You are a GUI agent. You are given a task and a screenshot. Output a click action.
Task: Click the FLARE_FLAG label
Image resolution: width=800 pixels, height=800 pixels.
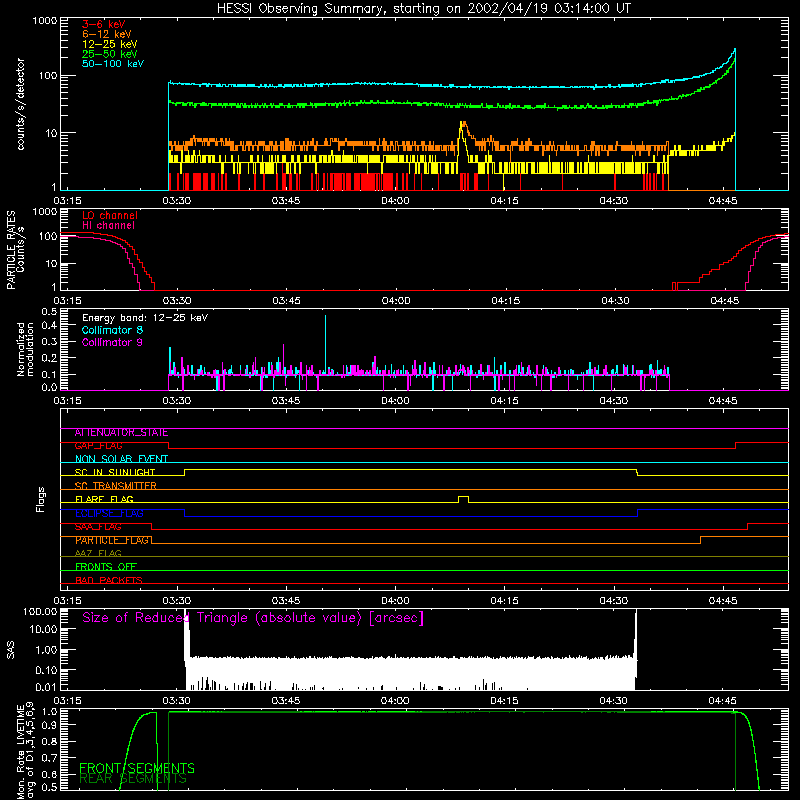(x=104, y=499)
